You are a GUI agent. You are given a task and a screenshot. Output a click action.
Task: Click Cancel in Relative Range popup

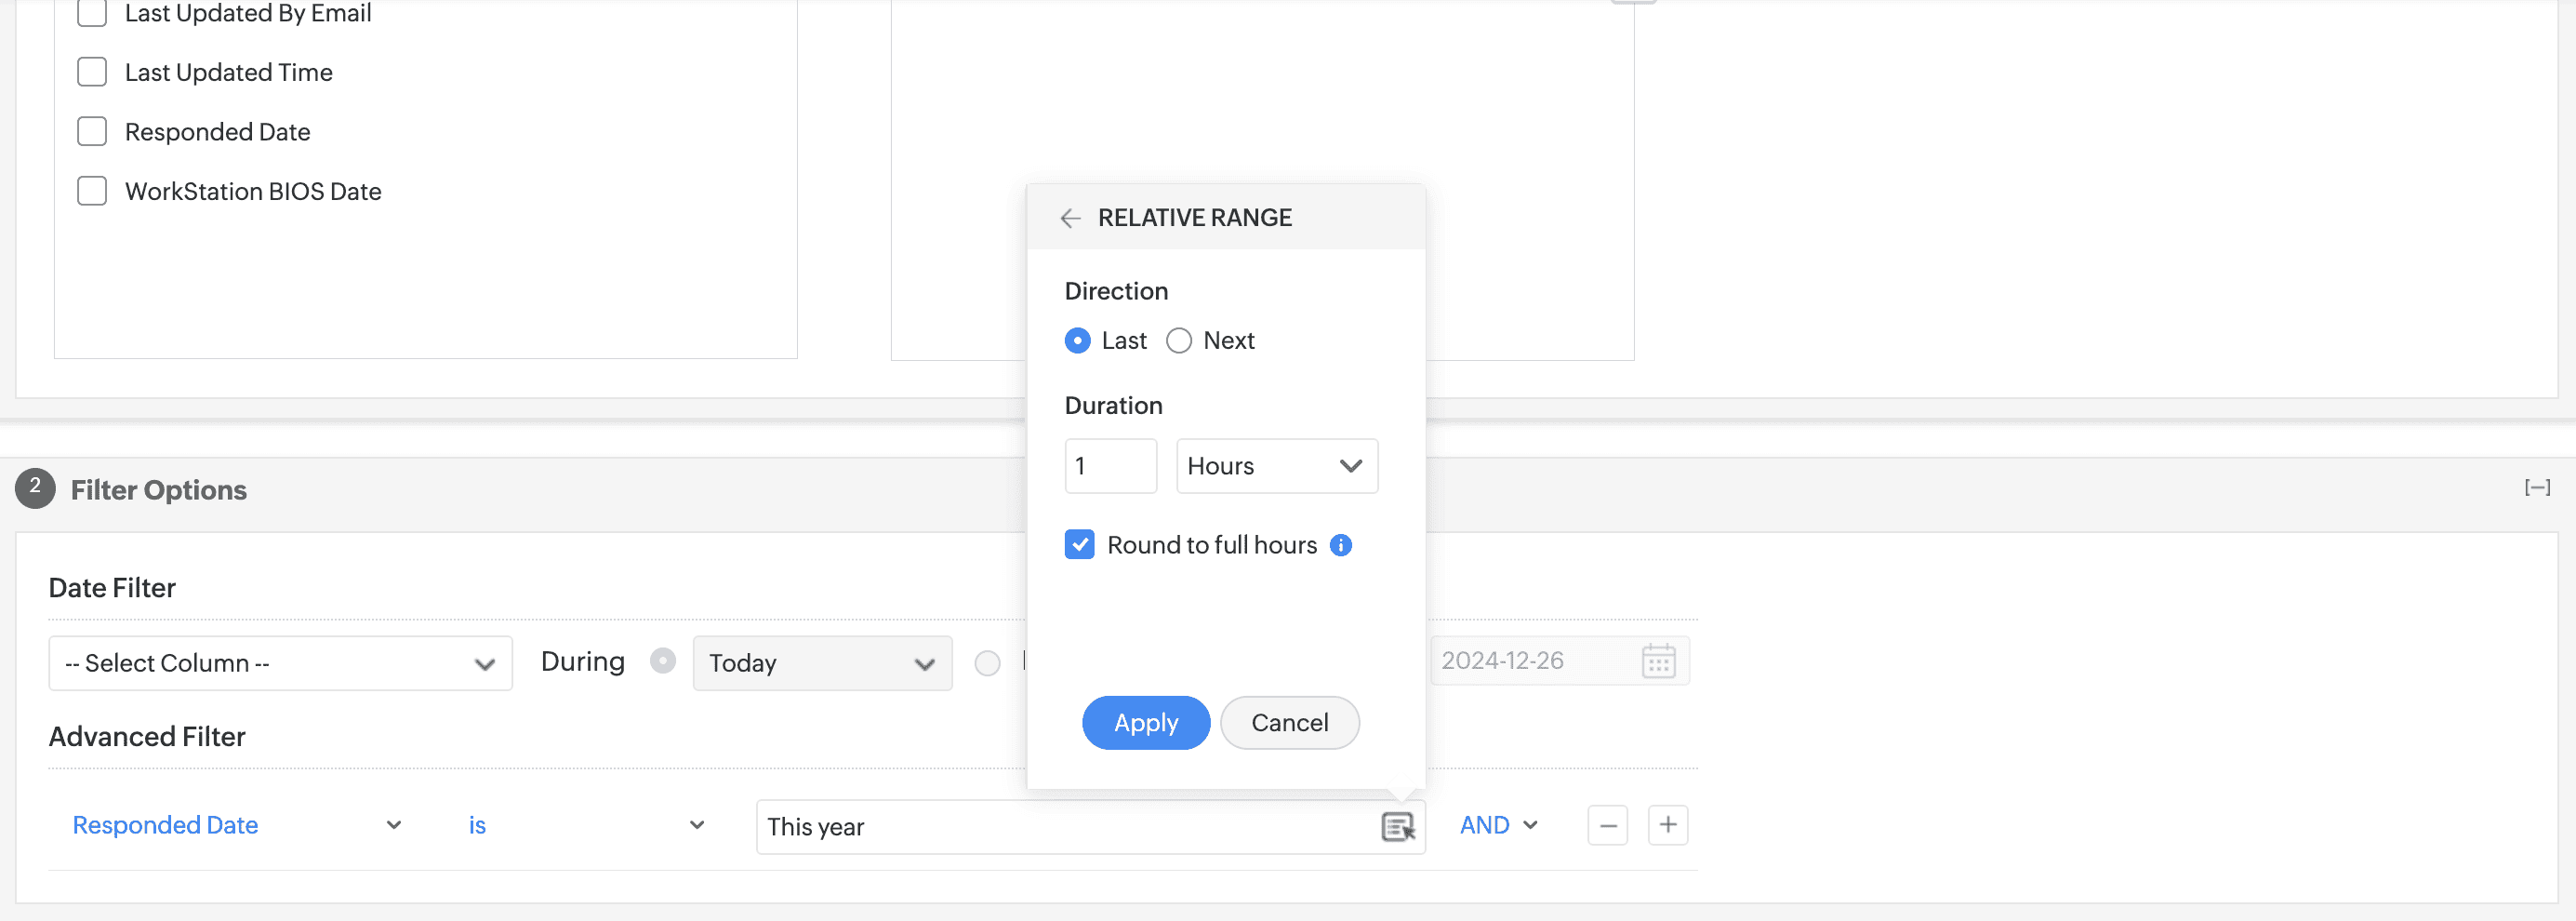1289,723
